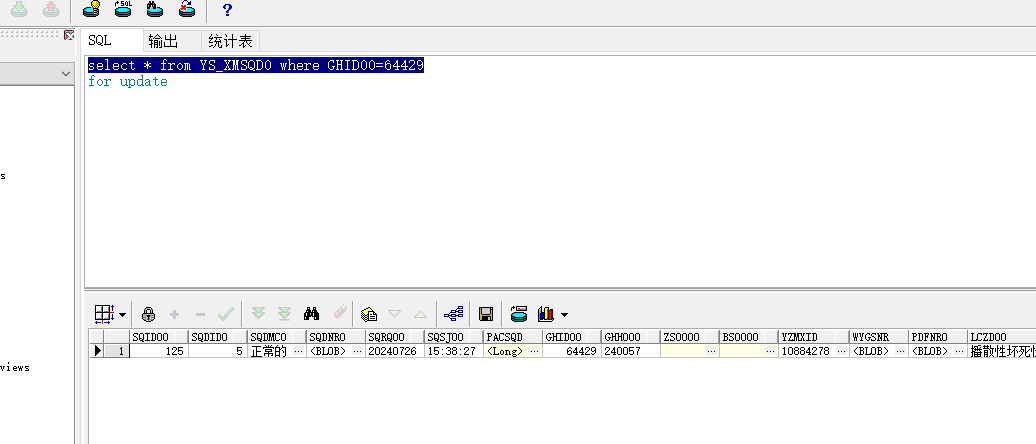Open ellipsis button in 10884278 cell
This screenshot has height=444, width=1036.
pyautogui.click(x=843, y=351)
